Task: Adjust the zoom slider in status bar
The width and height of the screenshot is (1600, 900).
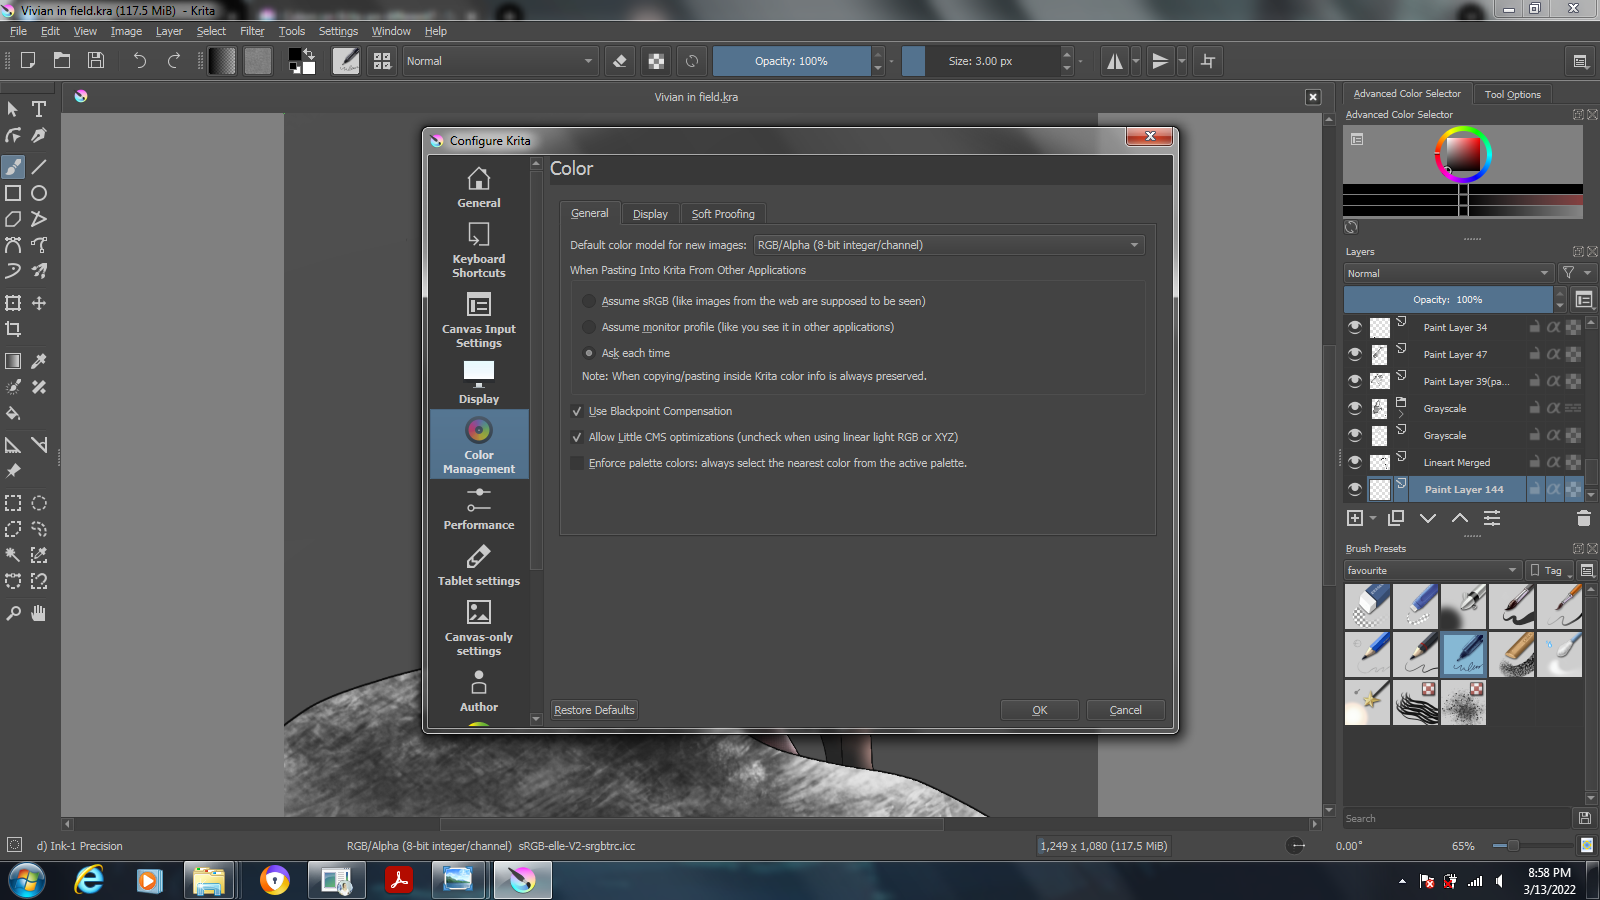Action: [1530, 846]
